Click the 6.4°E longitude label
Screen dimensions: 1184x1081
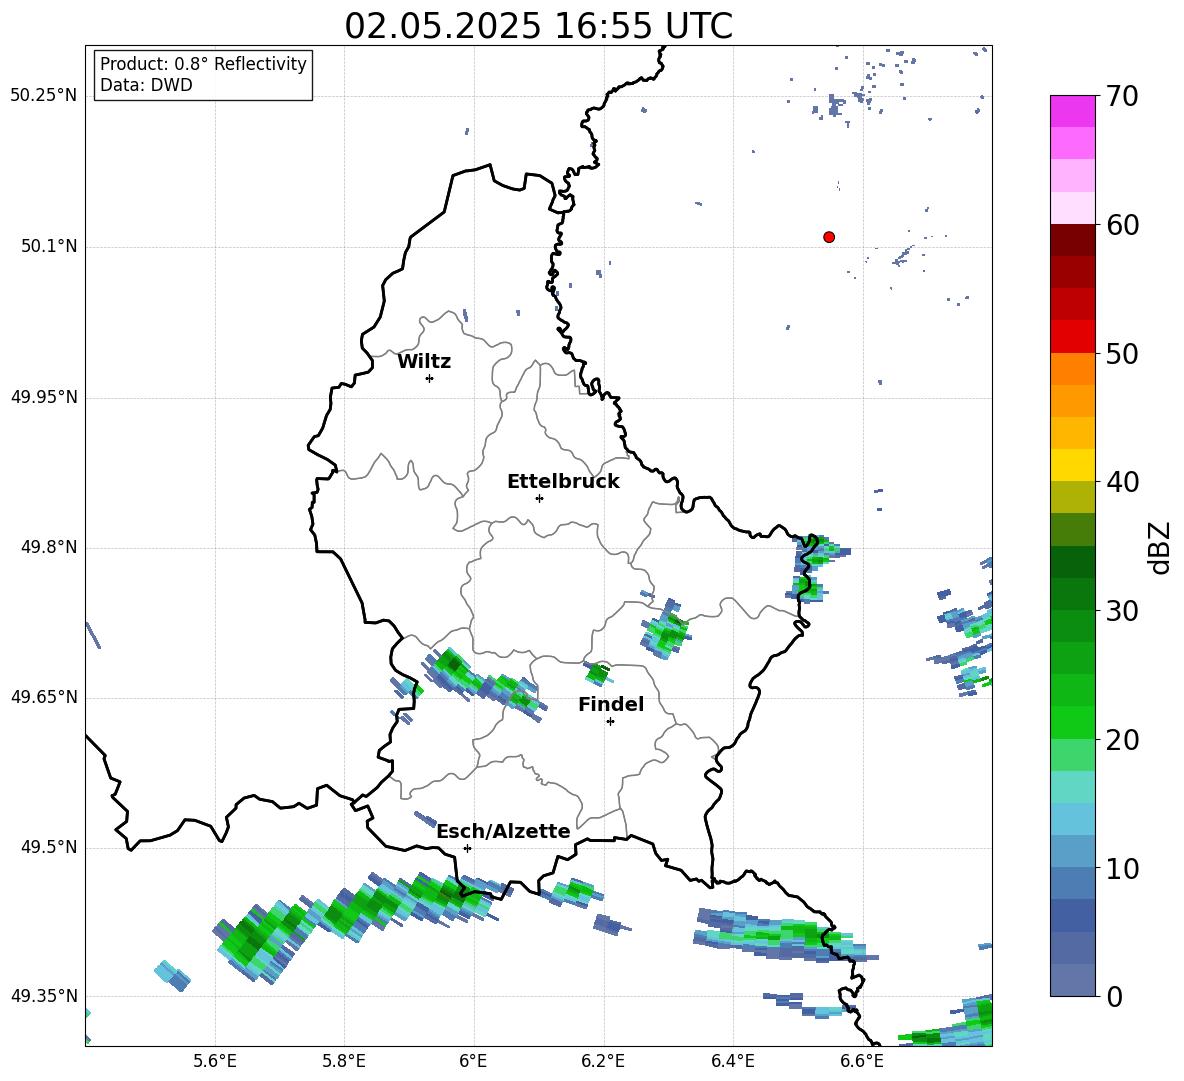tap(732, 1061)
